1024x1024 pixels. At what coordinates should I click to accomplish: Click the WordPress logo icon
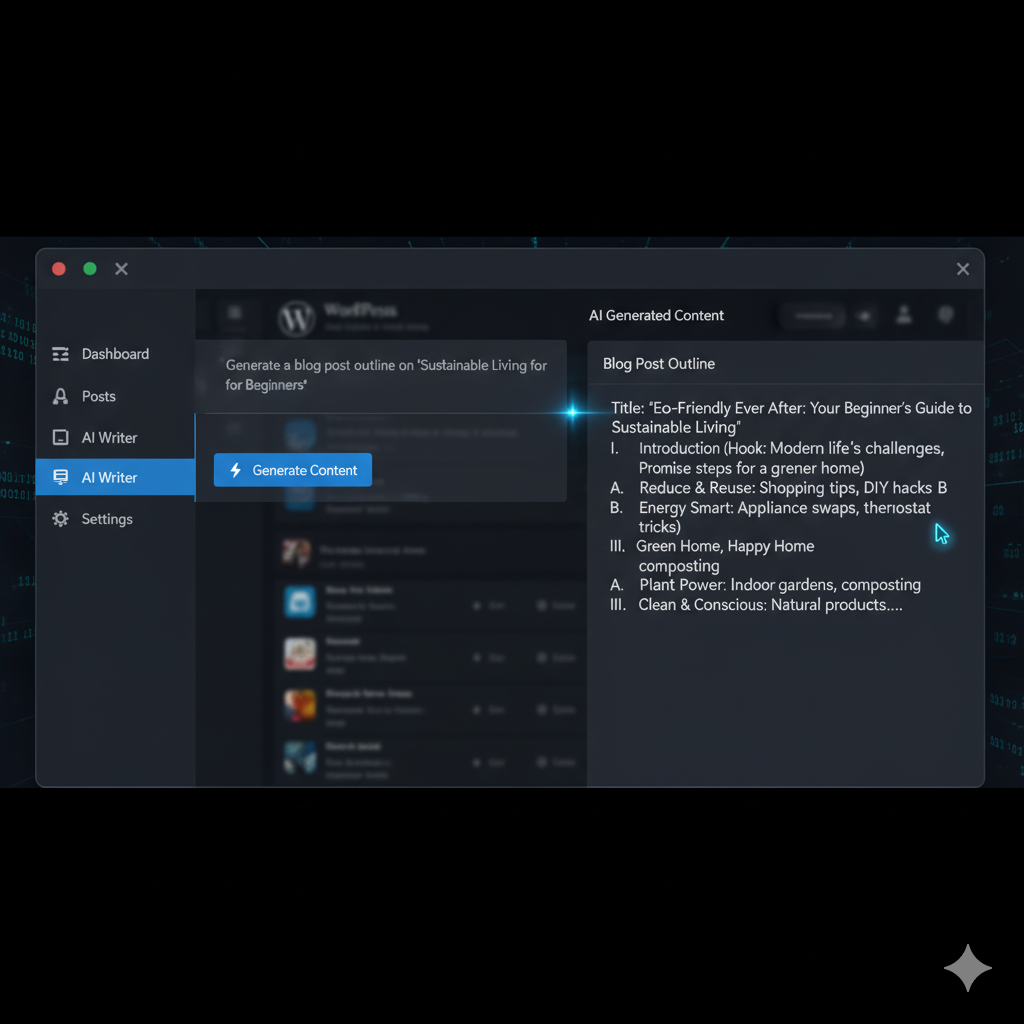296,318
